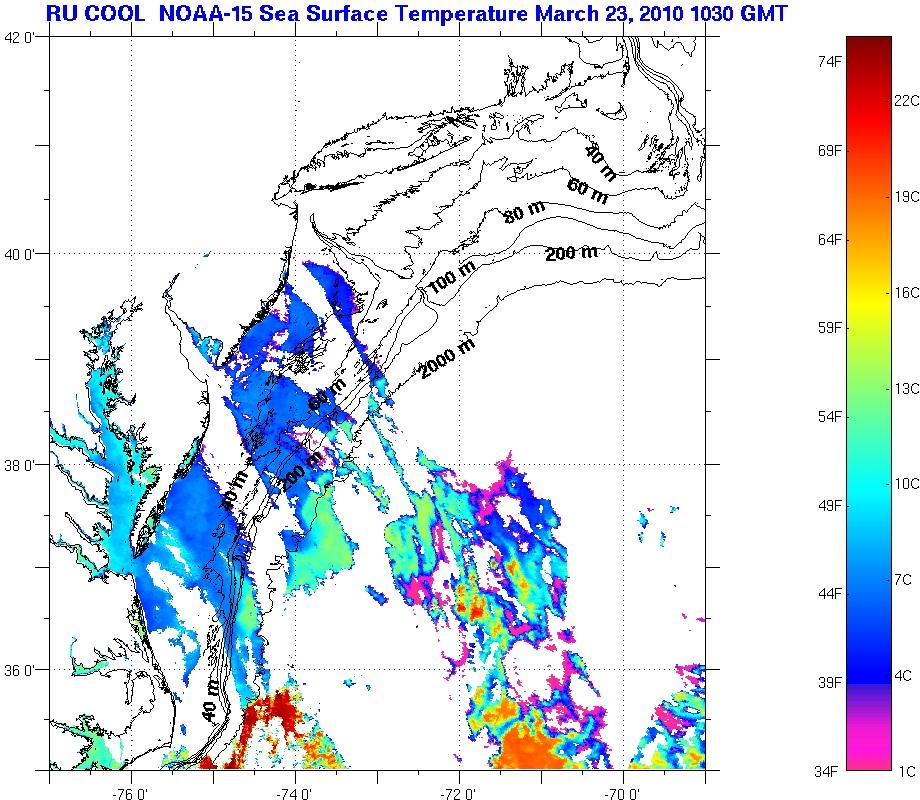This screenshot has width=920, height=800.
Task: Click the -74 0' longitude label
Action: (x=295, y=794)
